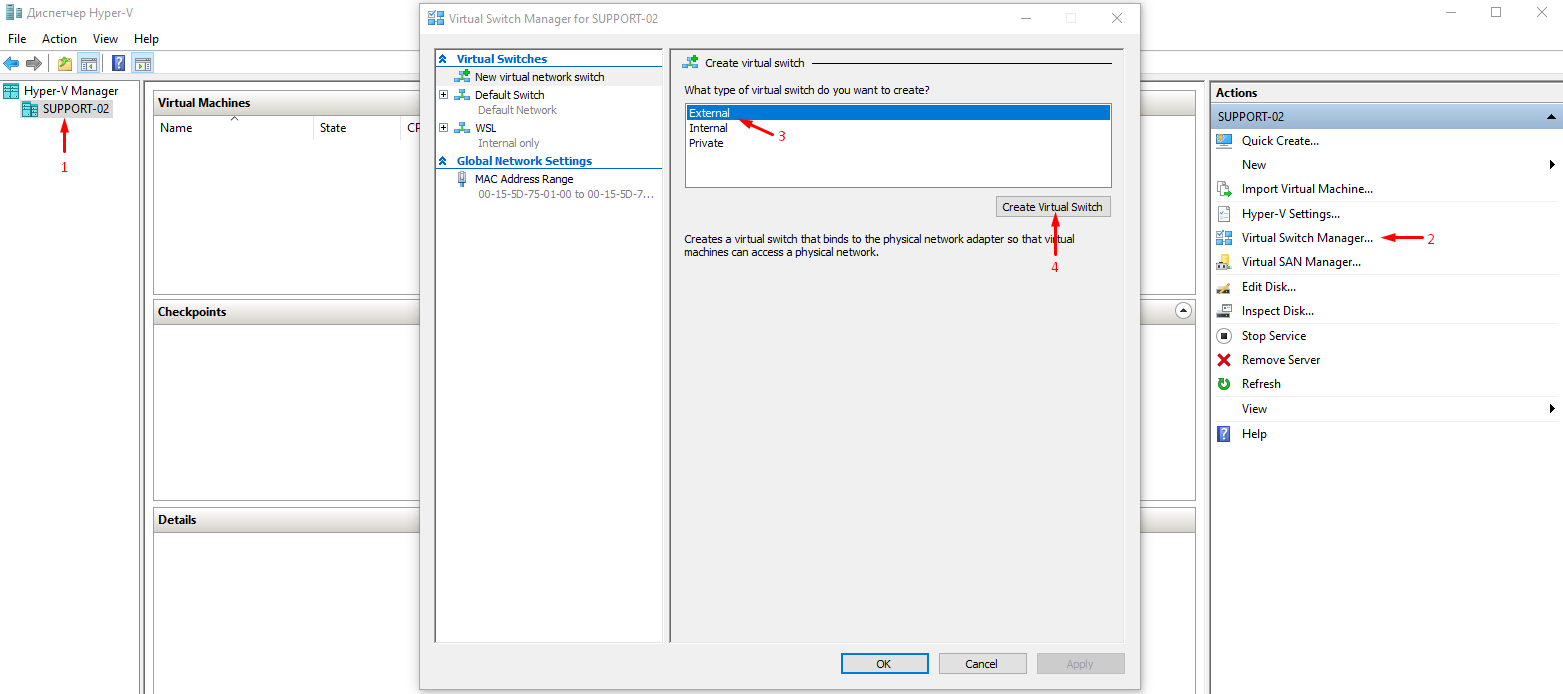Click the back navigation arrow in the toolbar
Image resolution: width=1563 pixels, height=694 pixels.
[12, 63]
